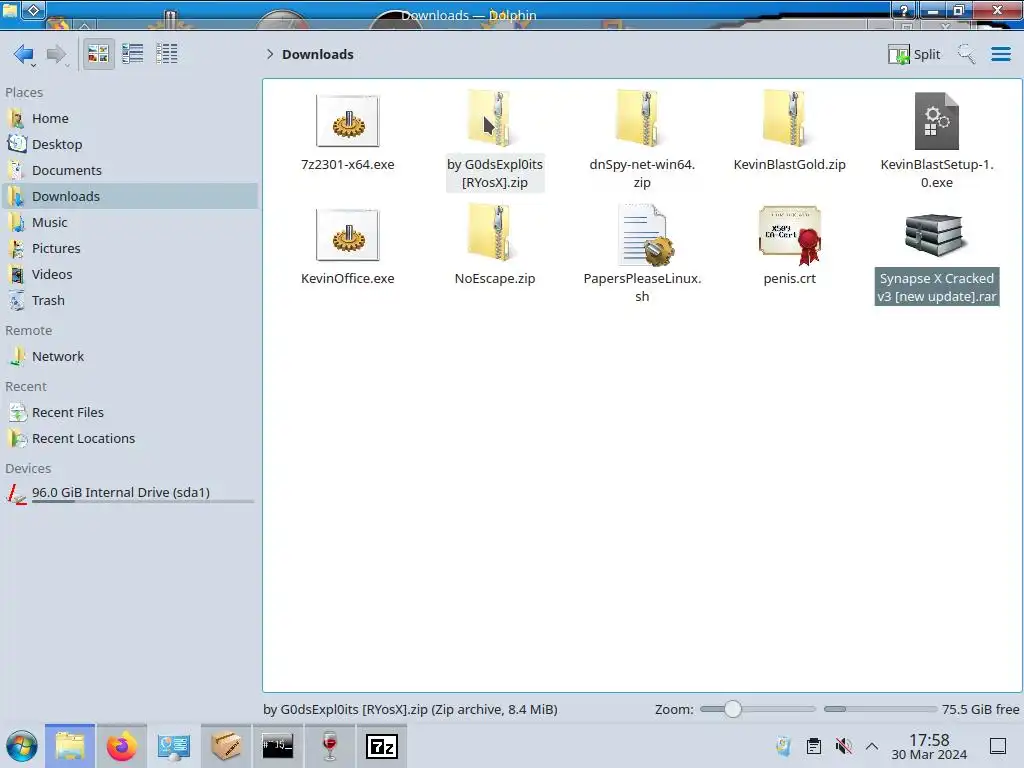
Task: Select KevinBlastSetup-1.0.exe file icon
Action: [x=936, y=121]
